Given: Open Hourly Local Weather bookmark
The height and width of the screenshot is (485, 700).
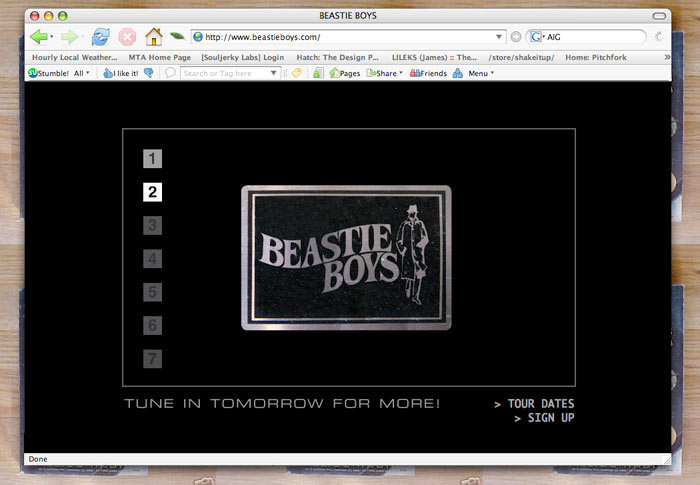Looking at the screenshot, I should (x=75, y=58).
